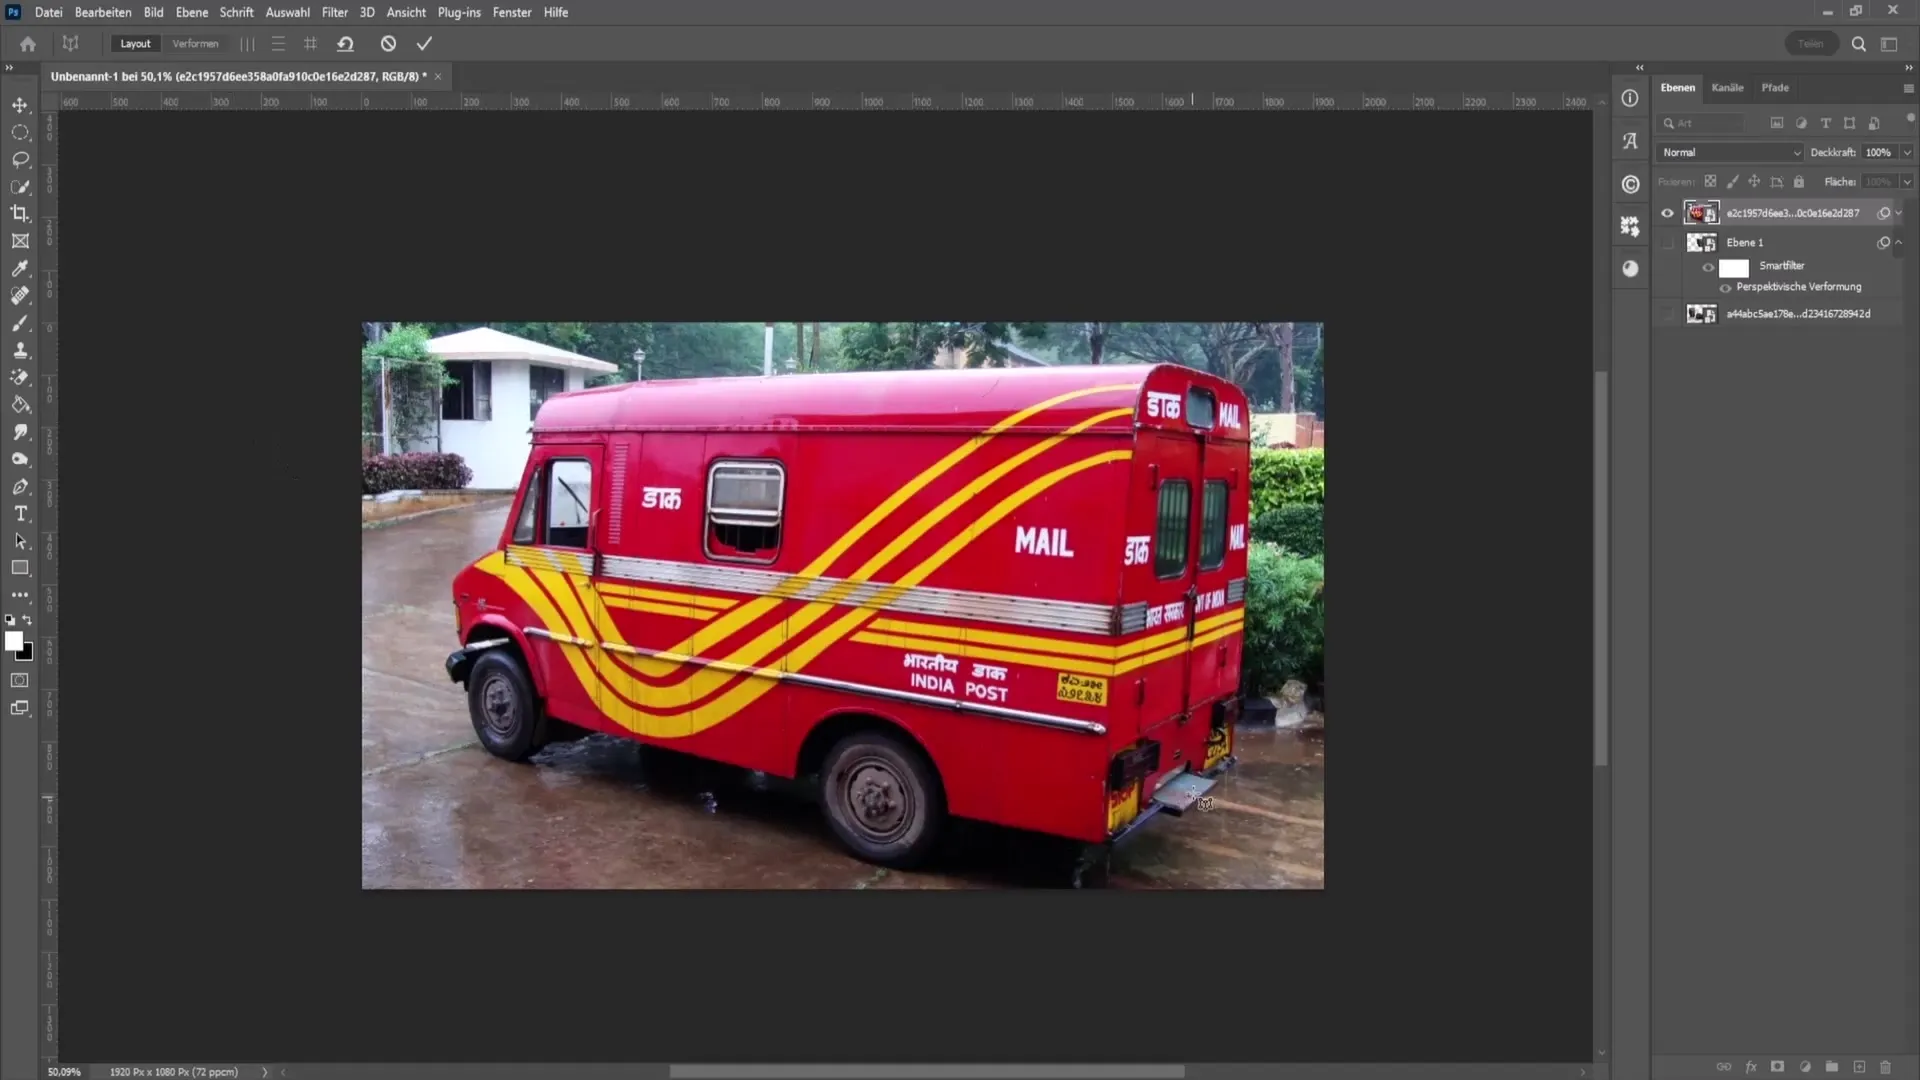Image resolution: width=1920 pixels, height=1080 pixels.
Task: Open the Filter menu
Action: 334,12
